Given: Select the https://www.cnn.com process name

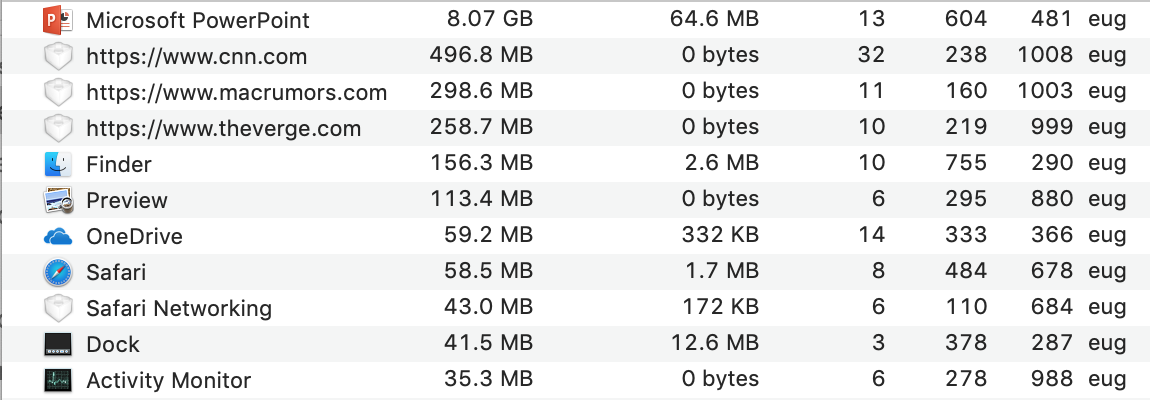Looking at the screenshot, I should [x=196, y=56].
